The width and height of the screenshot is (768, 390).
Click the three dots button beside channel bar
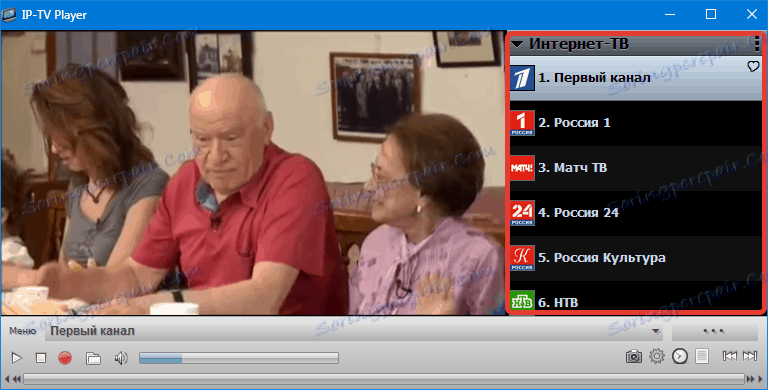click(714, 331)
